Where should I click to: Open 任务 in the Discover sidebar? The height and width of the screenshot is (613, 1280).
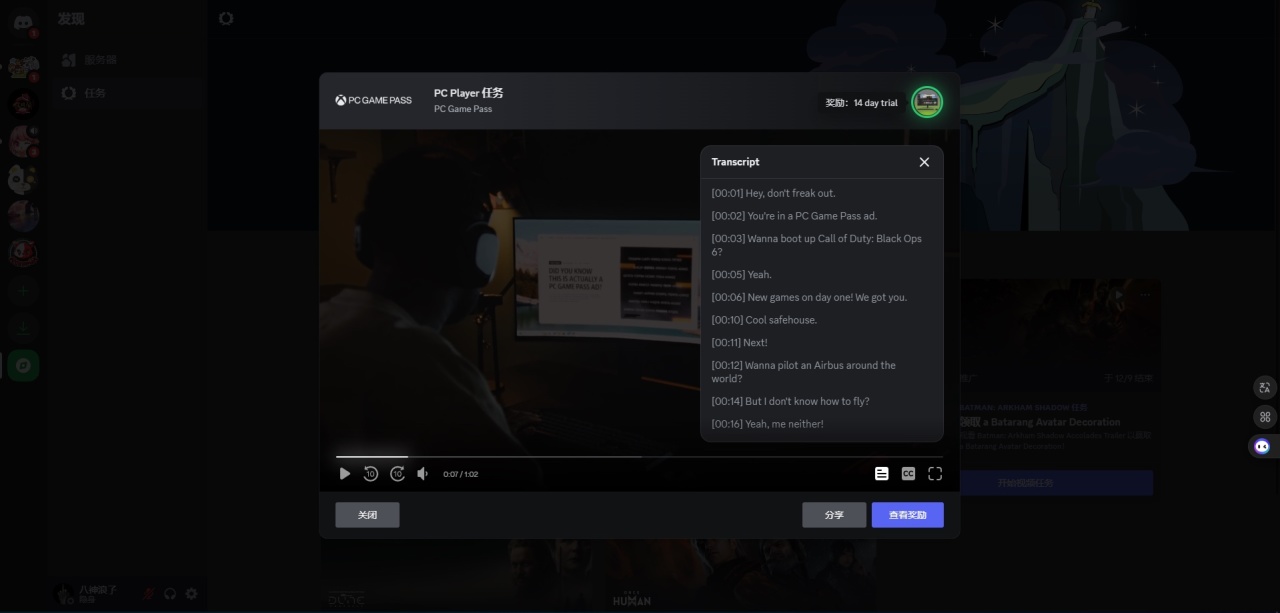tap(126, 93)
